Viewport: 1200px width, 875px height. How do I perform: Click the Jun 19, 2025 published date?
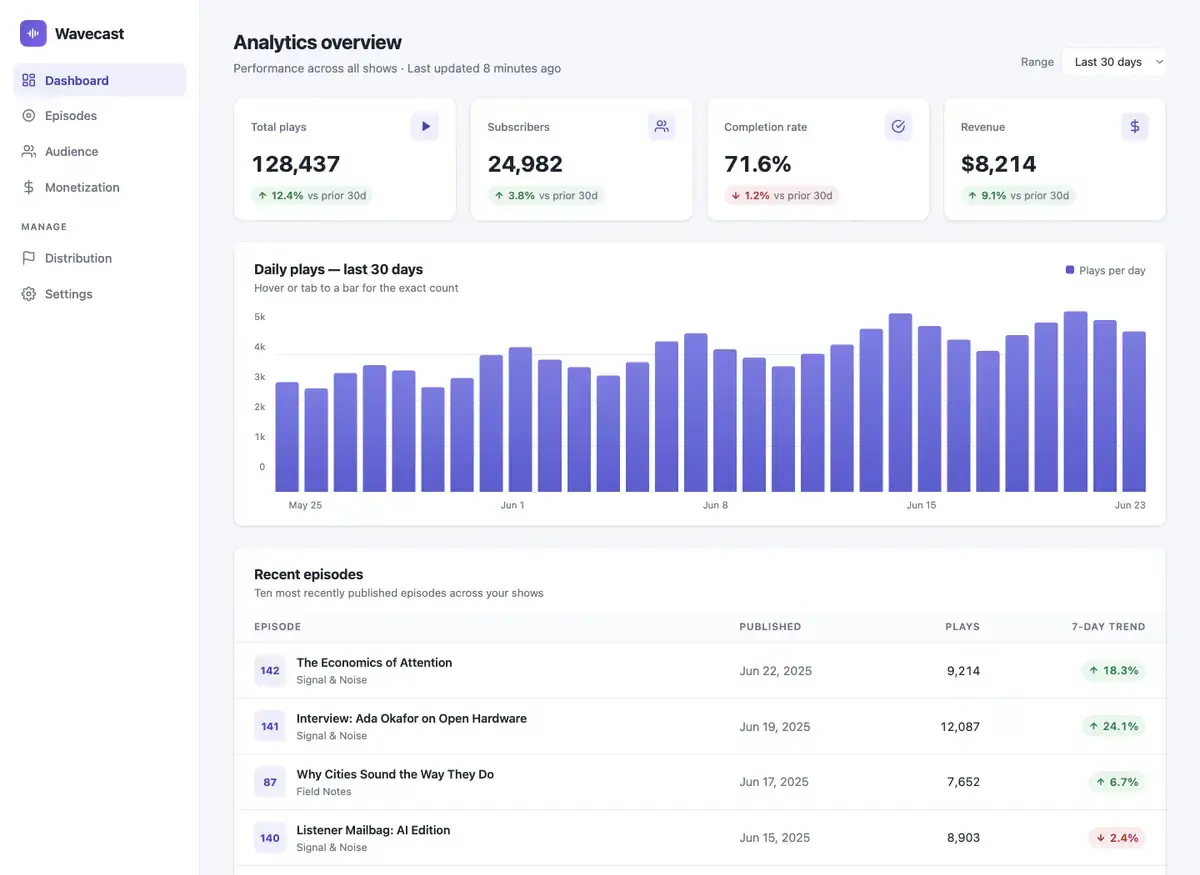click(775, 727)
